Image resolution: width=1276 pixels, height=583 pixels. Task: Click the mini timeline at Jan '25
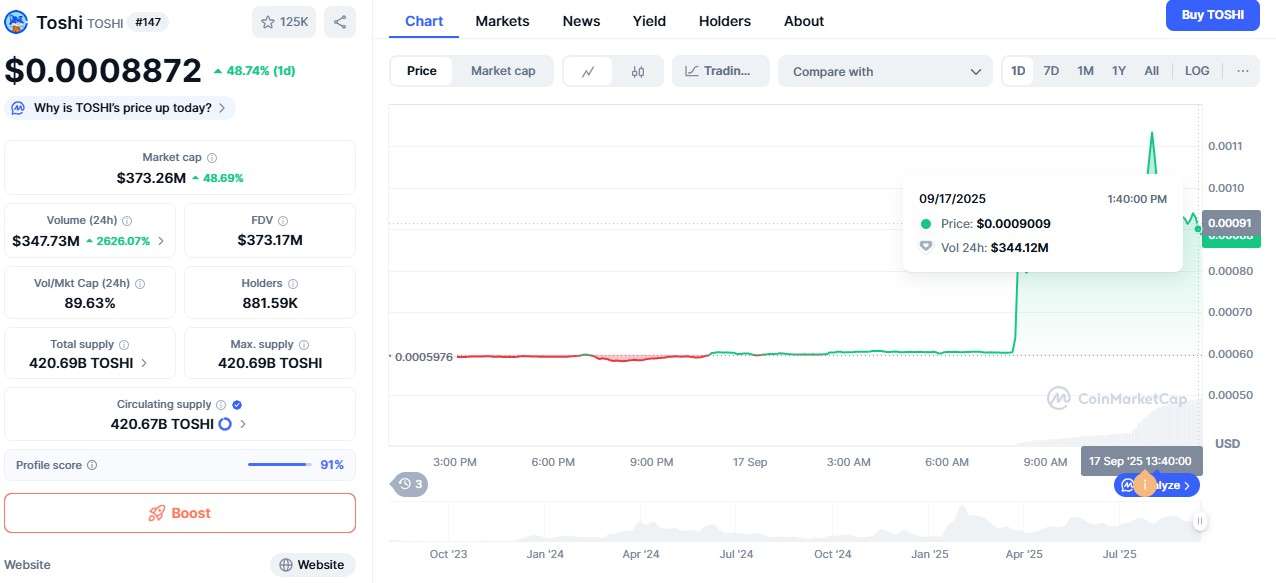click(930, 554)
